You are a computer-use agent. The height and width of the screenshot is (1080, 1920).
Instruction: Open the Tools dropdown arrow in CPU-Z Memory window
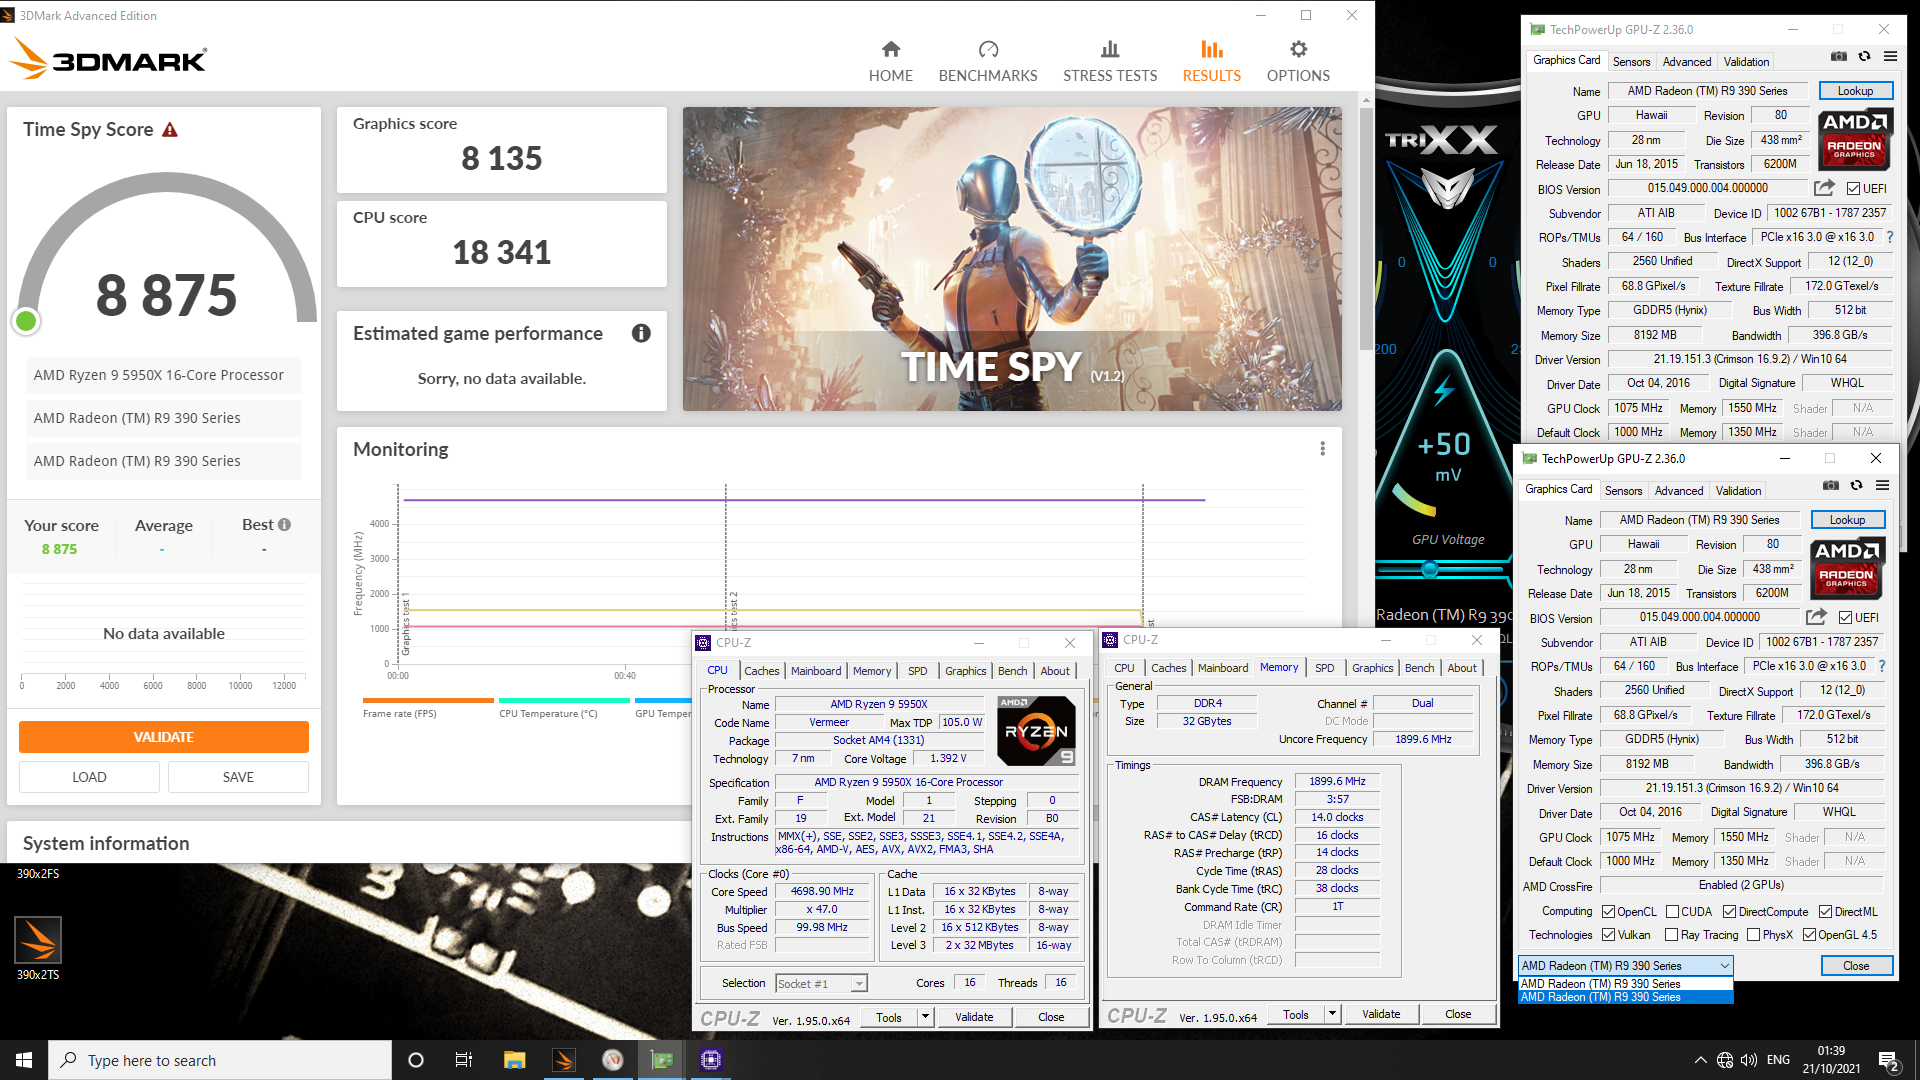click(x=1332, y=1014)
